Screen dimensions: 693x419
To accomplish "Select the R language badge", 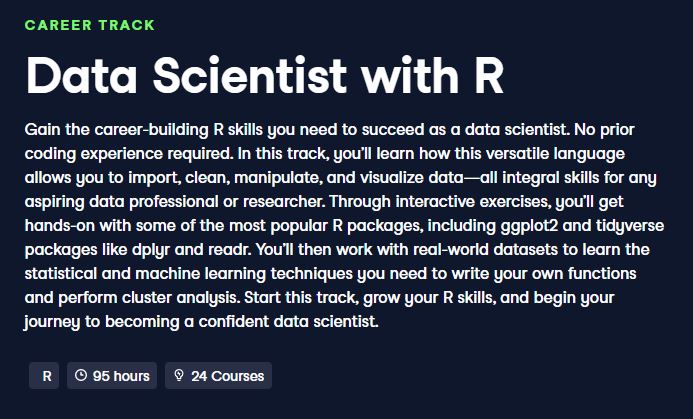I will 45,376.
